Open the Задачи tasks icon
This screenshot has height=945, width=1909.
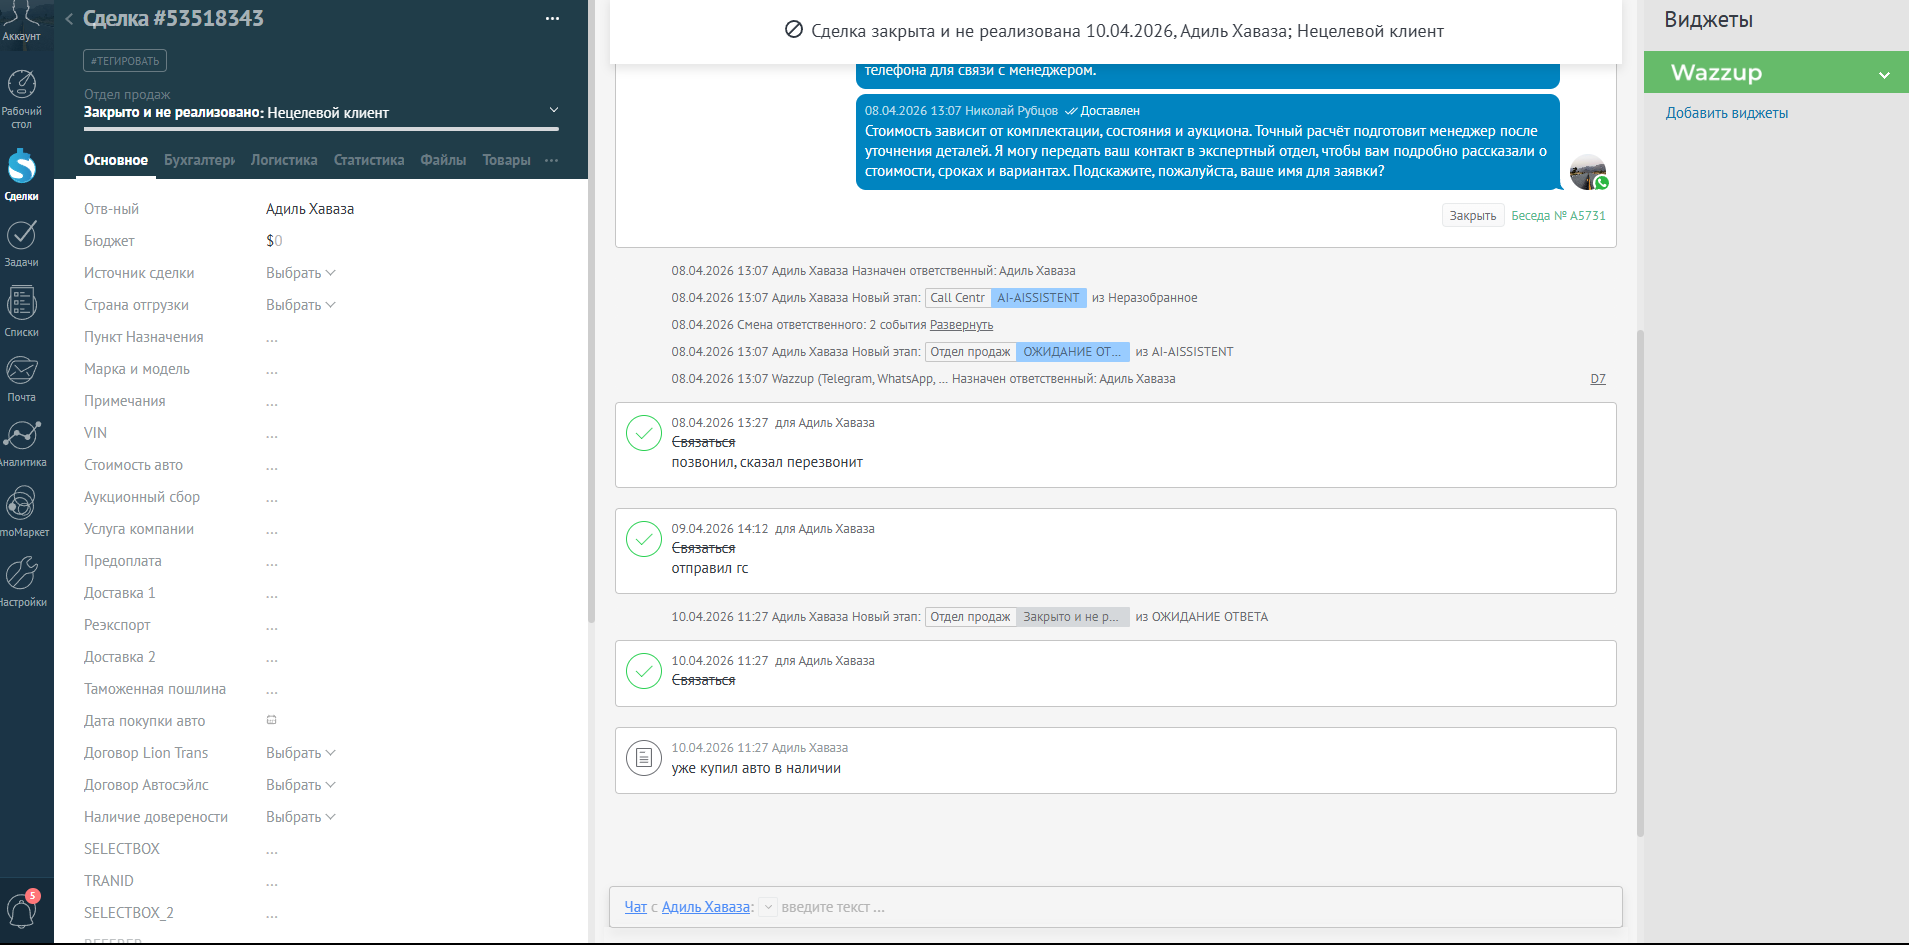[x=21, y=243]
